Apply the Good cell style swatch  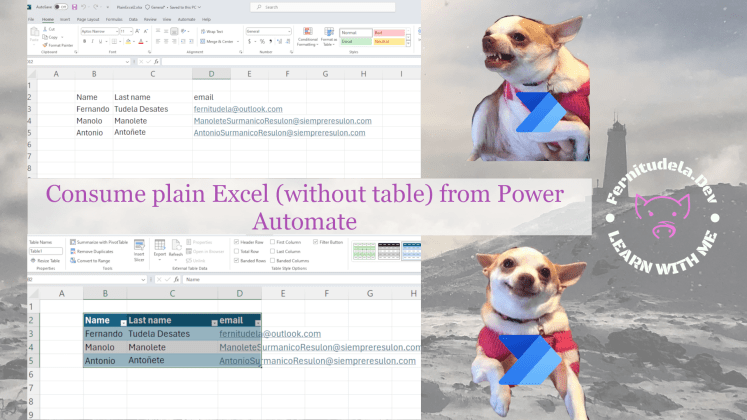coord(355,41)
